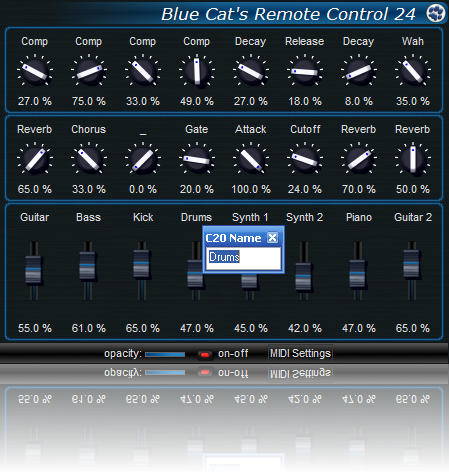Click the Comp knob set at 75.0 %
The image size is (449, 473).
click(89, 71)
